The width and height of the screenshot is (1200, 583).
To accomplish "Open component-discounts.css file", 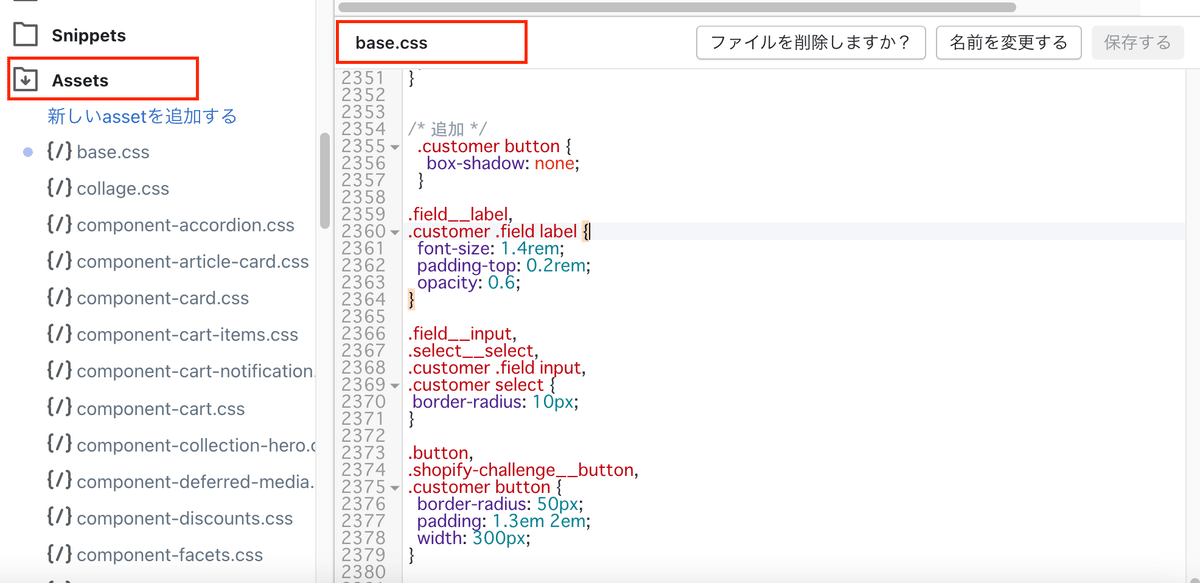I will pos(184,518).
